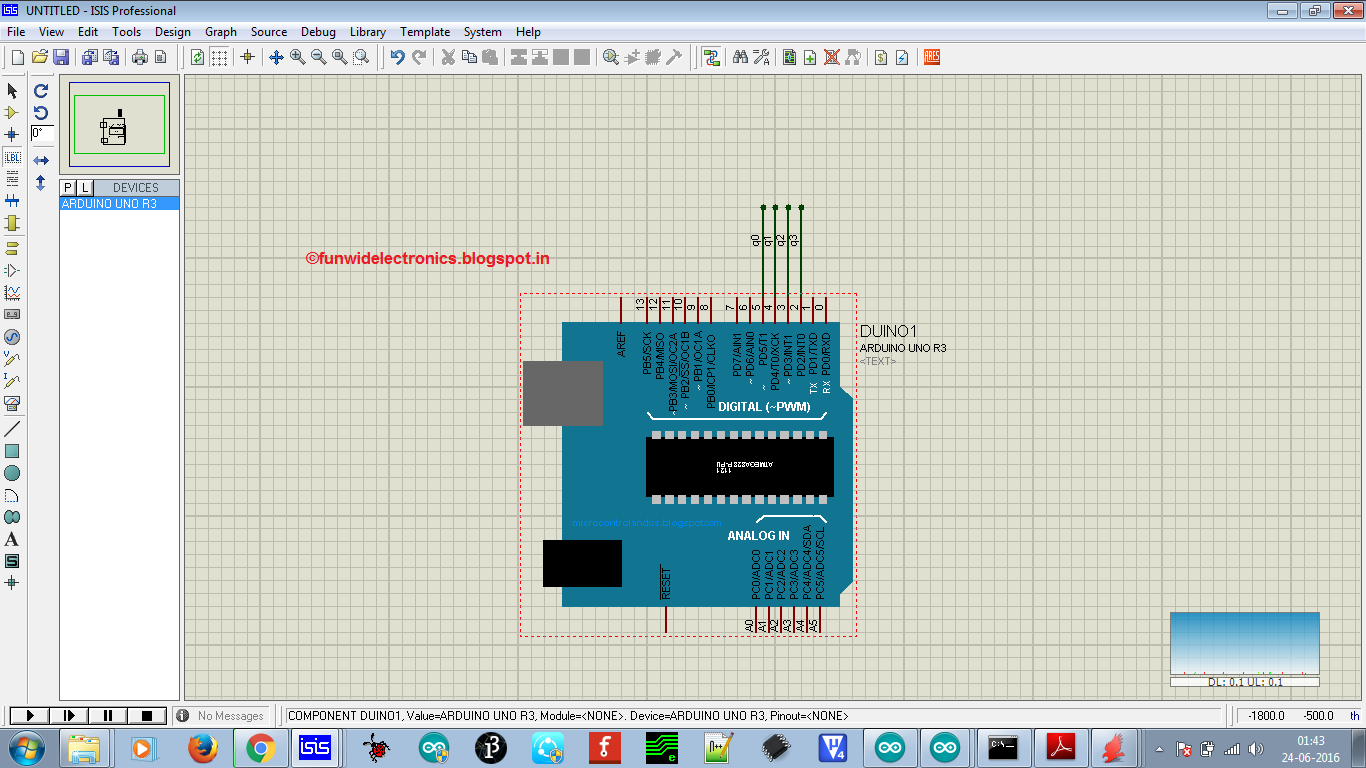Open the Debug menu
Viewport: 1366px width, 768px height.
318,32
